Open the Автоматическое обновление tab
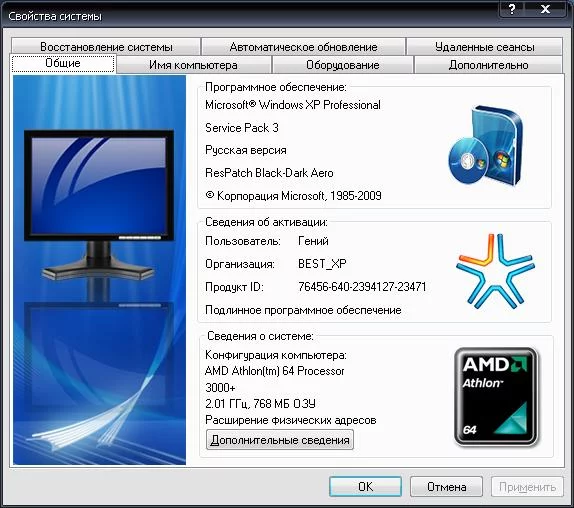Image resolution: width=574 pixels, height=508 pixels. coord(303,46)
